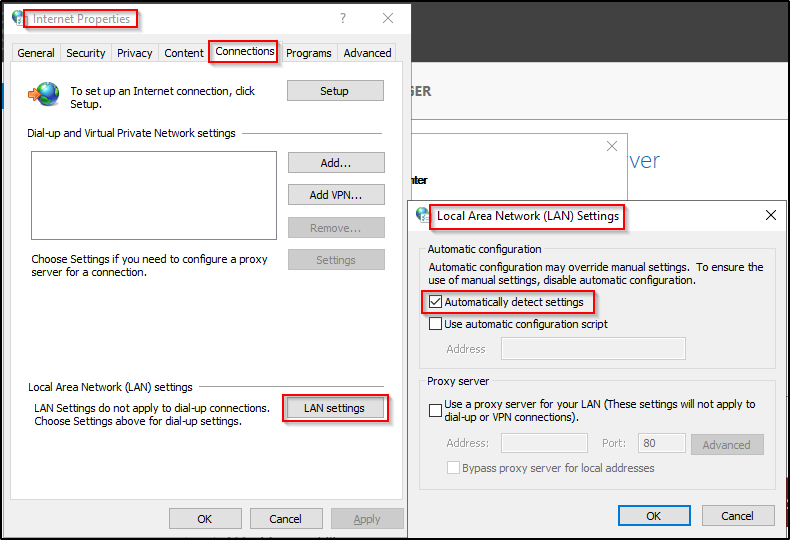Open the Security tab

(85, 53)
